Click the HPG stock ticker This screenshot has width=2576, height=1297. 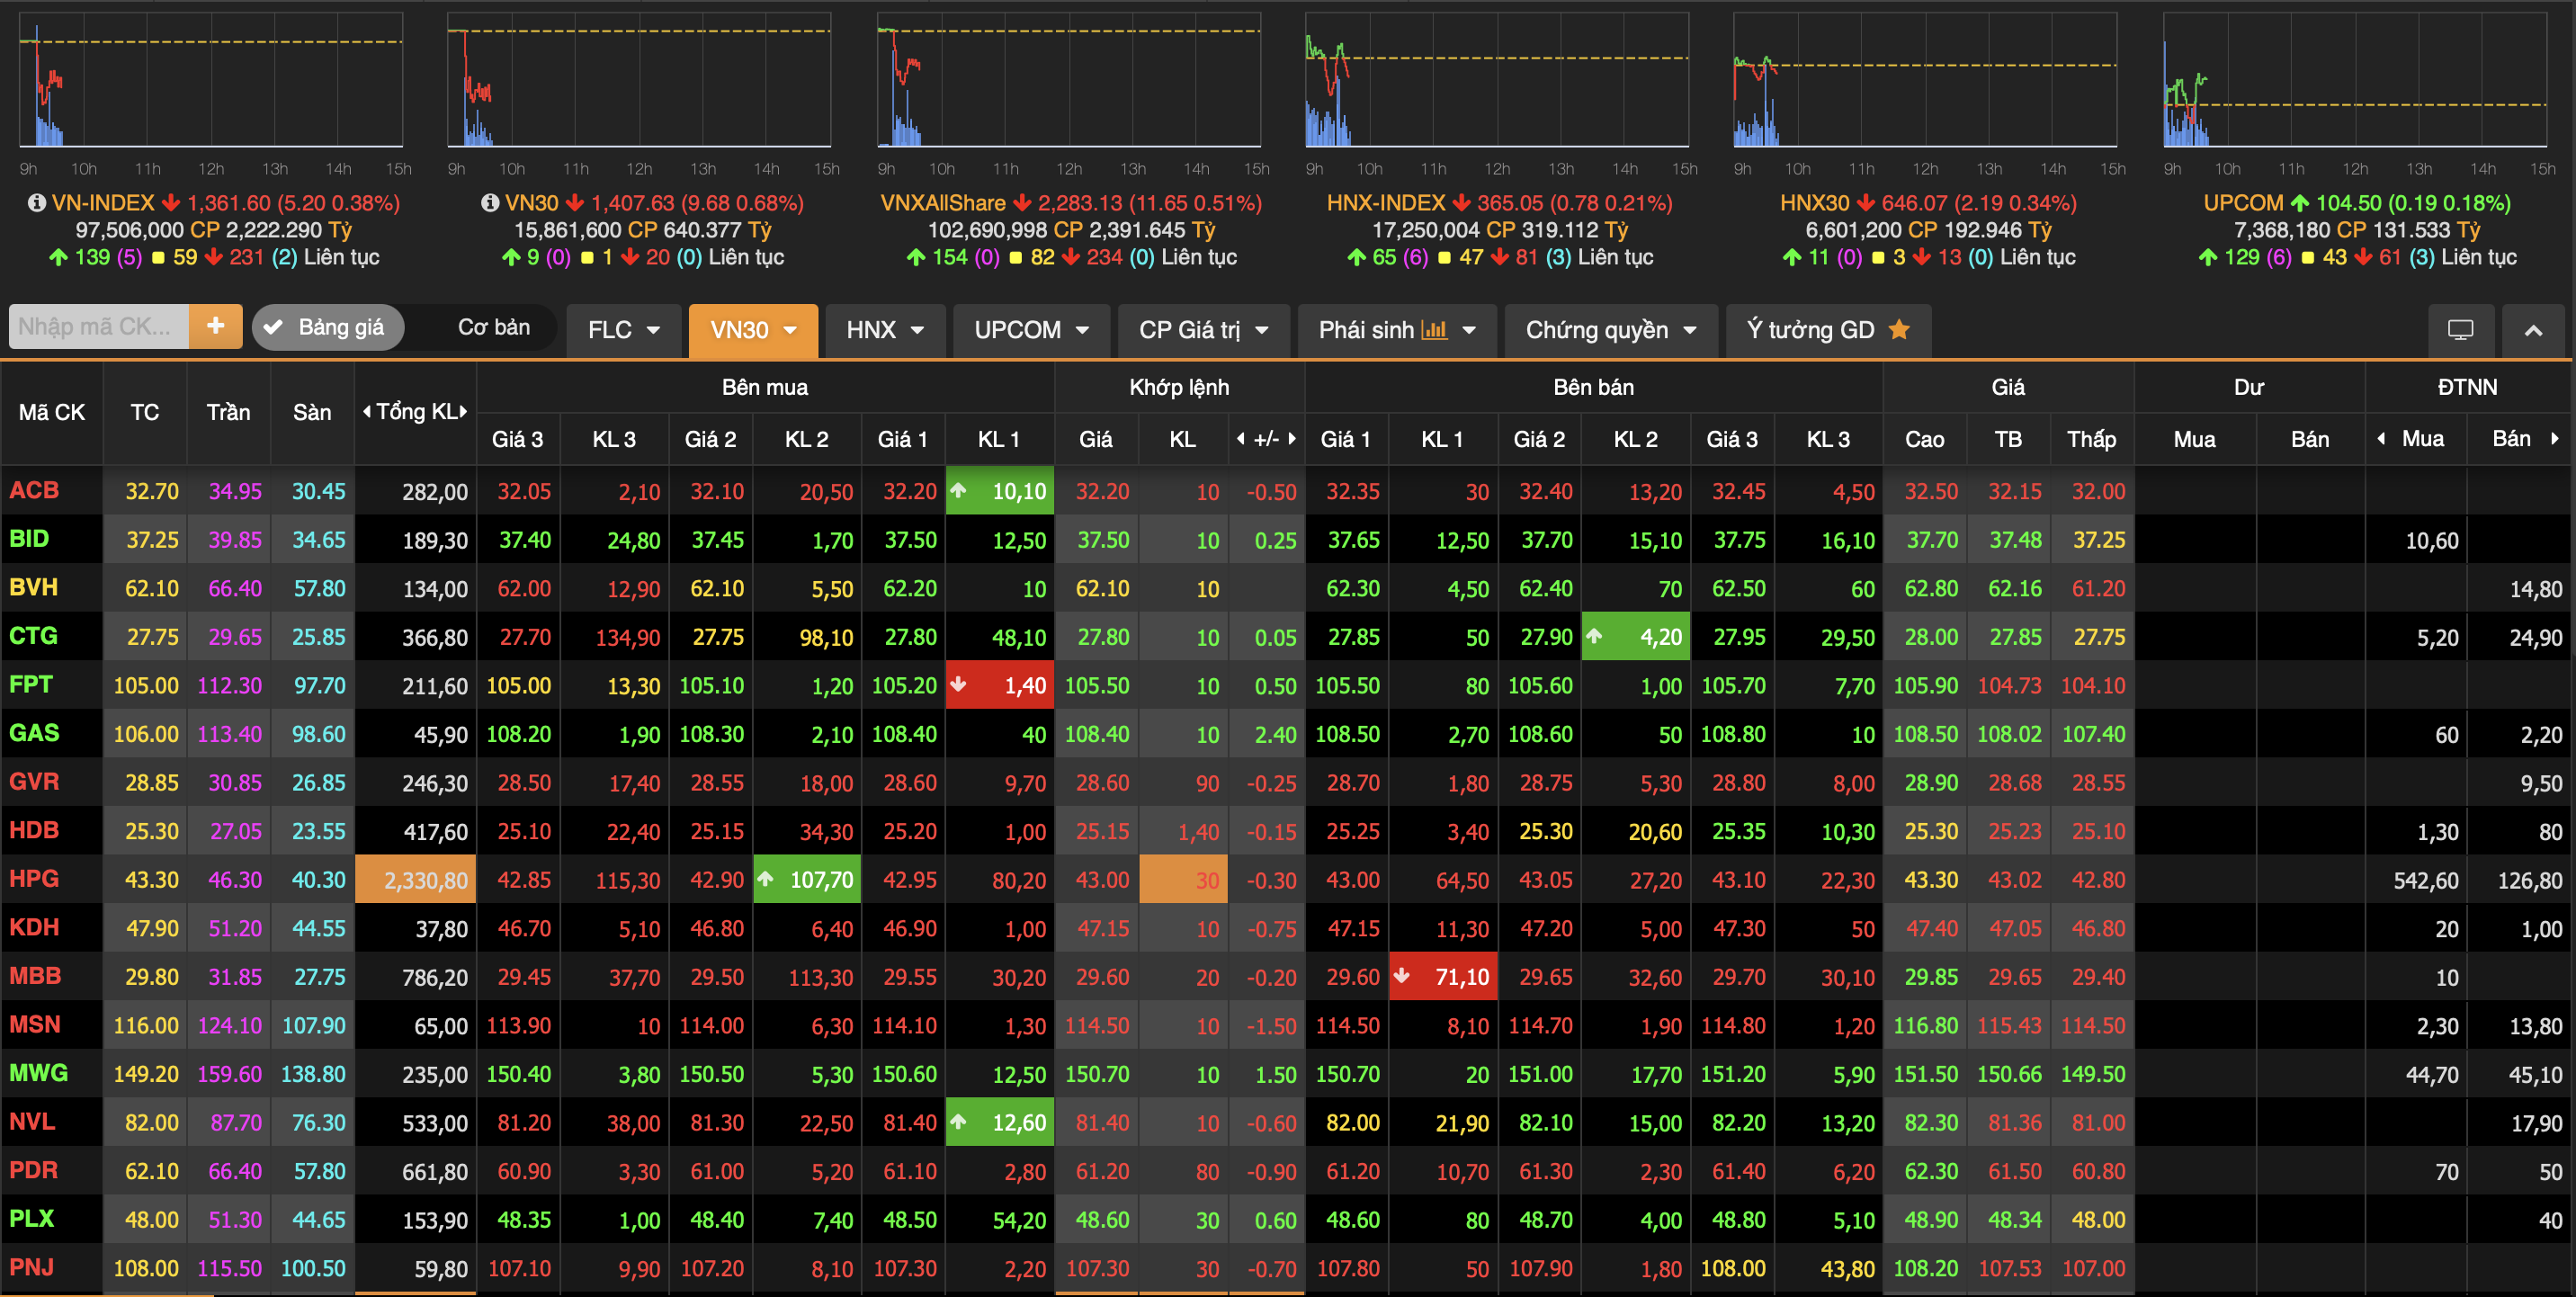point(35,879)
